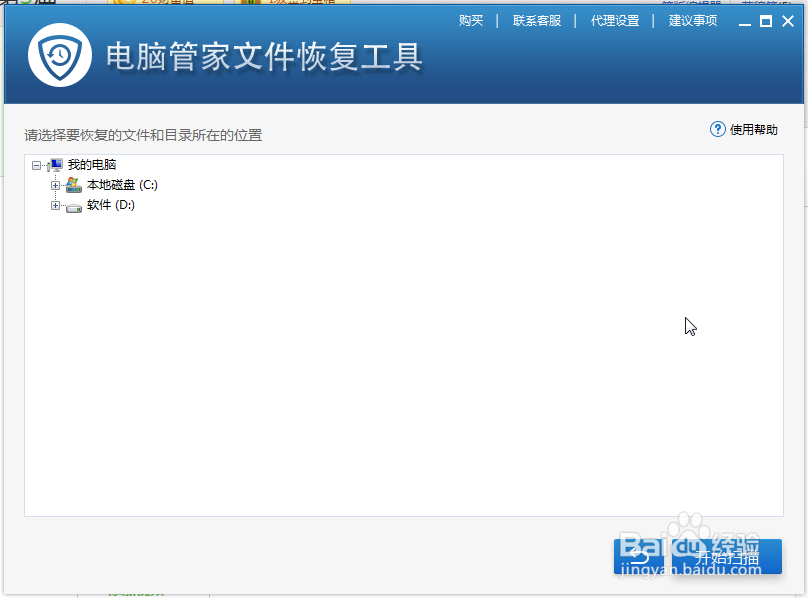Image resolution: width=808 pixels, height=598 pixels.
Task: Click the My Computer icon in tree
Action: point(56,165)
